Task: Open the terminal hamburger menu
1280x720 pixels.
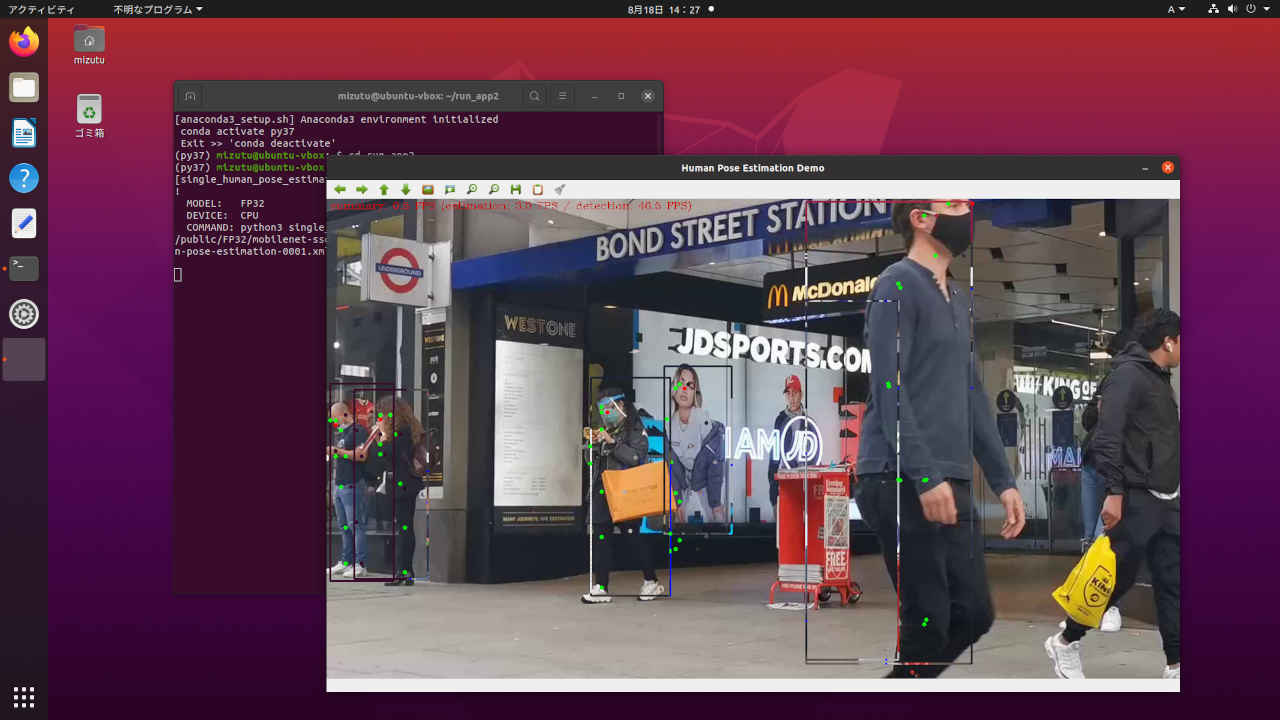Action: (563, 96)
